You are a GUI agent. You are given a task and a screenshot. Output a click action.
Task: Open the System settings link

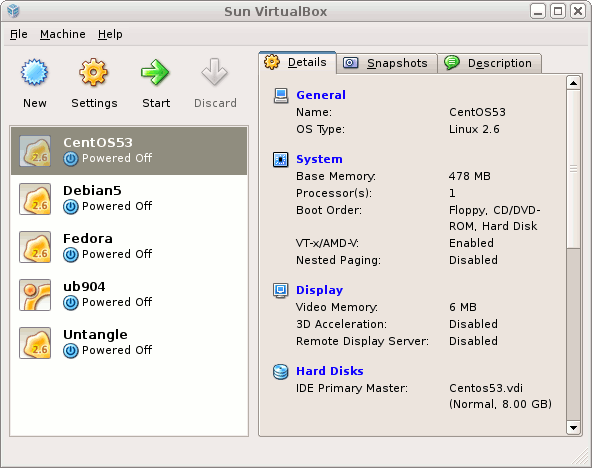click(319, 159)
